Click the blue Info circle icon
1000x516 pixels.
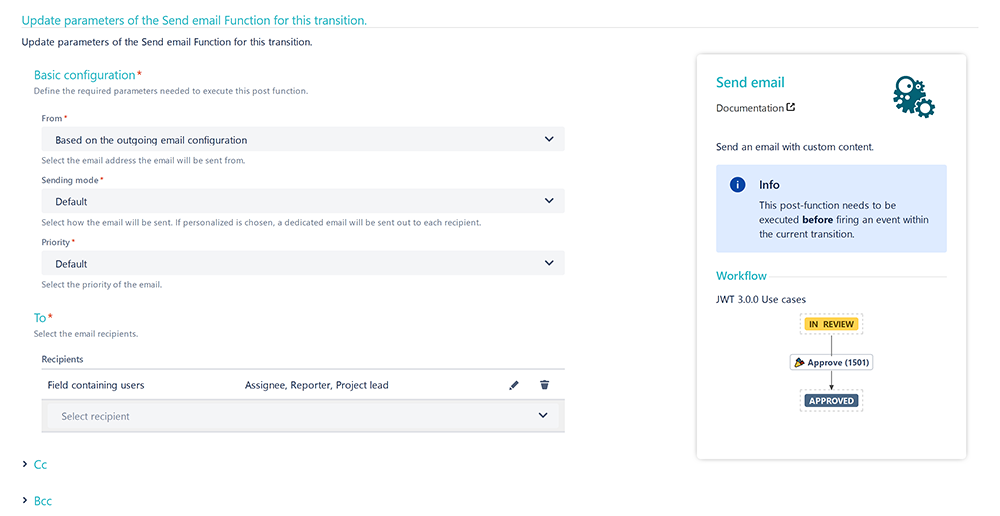coord(737,185)
